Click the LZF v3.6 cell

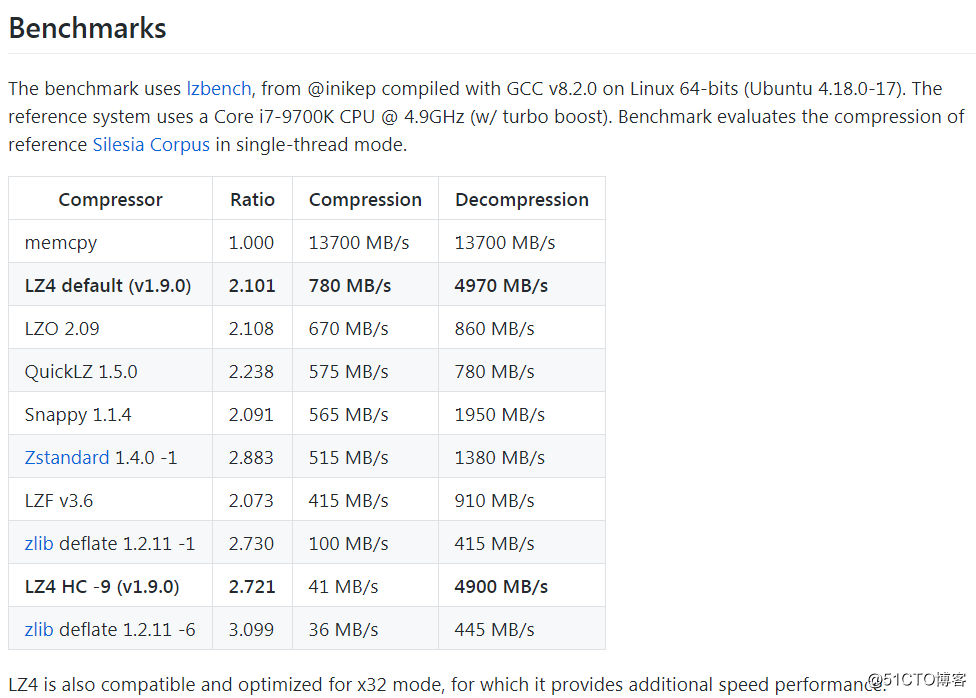110,501
